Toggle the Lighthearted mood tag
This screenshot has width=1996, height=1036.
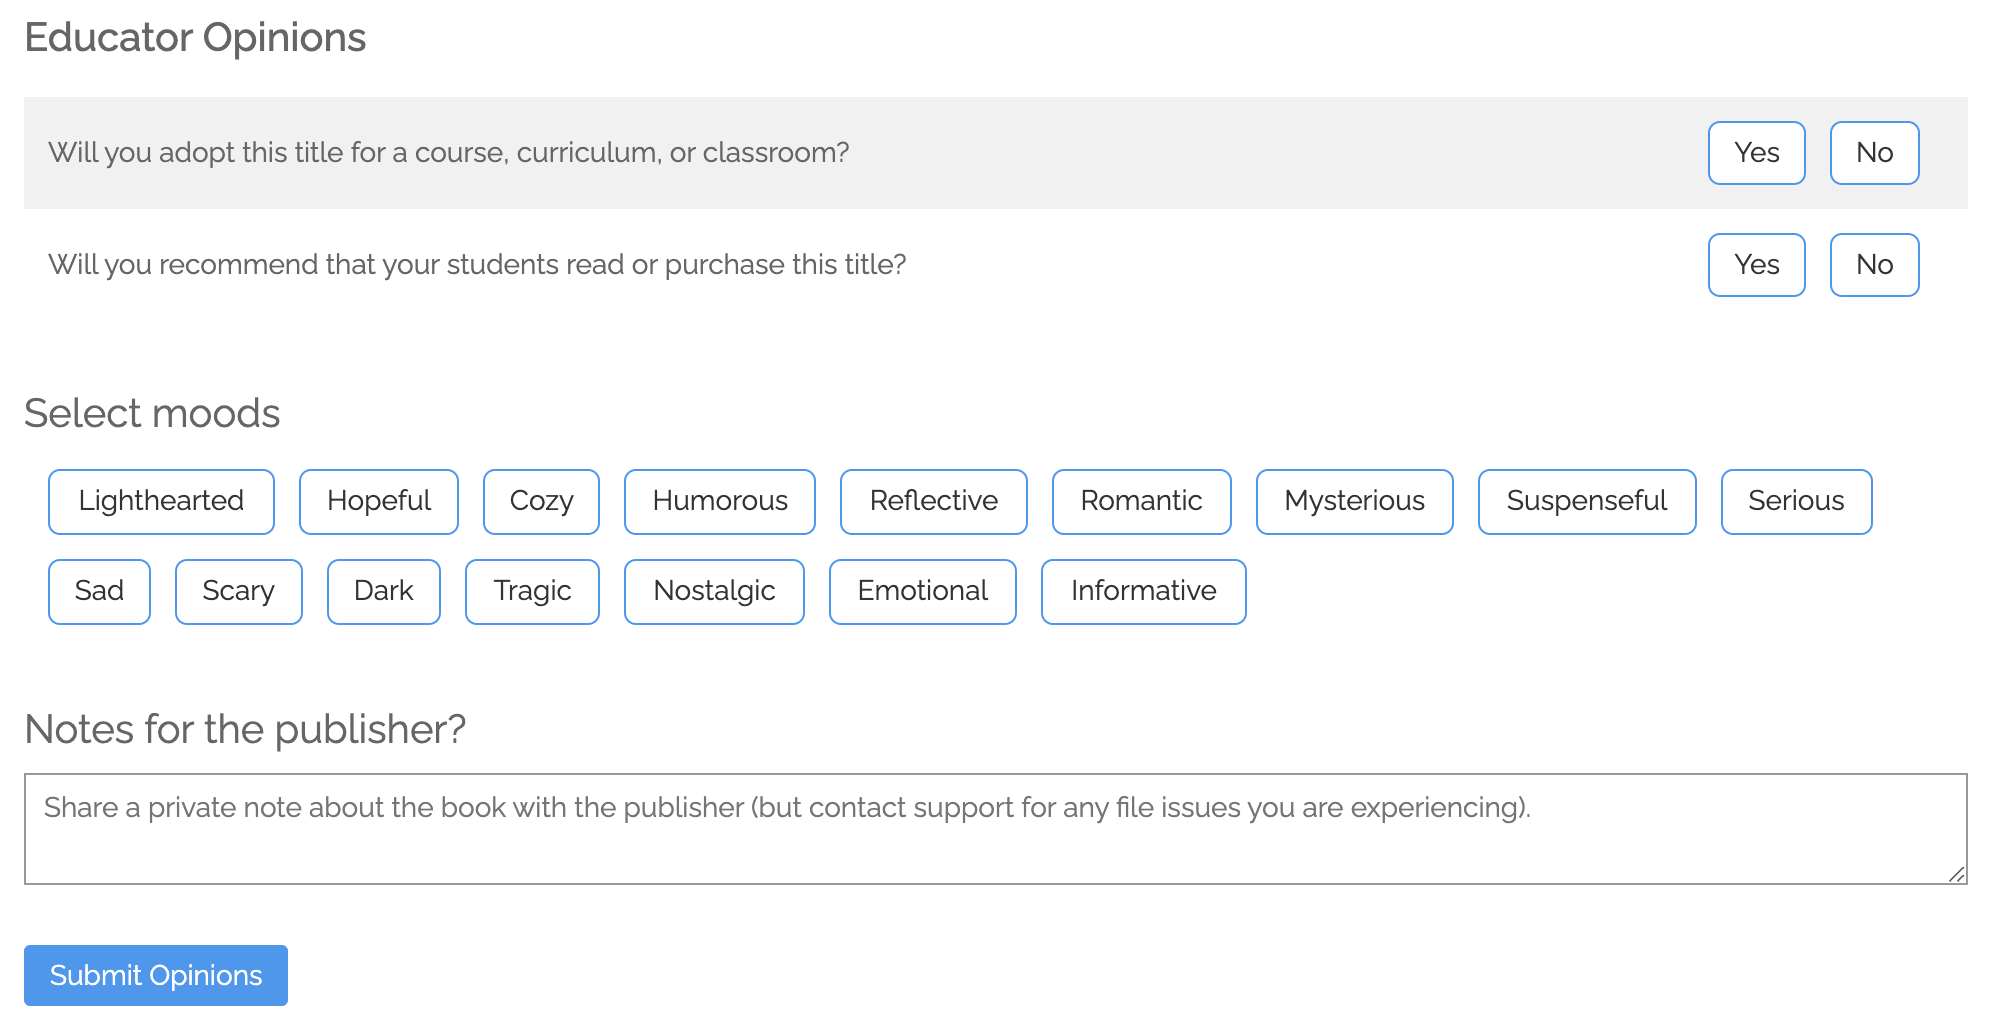(x=161, y=502)
